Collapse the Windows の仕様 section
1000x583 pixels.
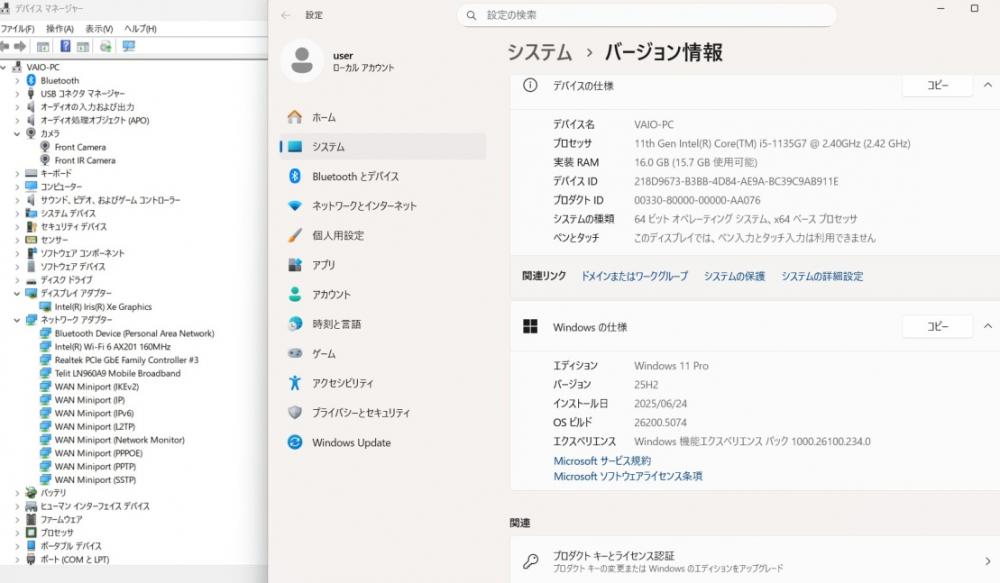pyautogui.click(x=987, y=326)
